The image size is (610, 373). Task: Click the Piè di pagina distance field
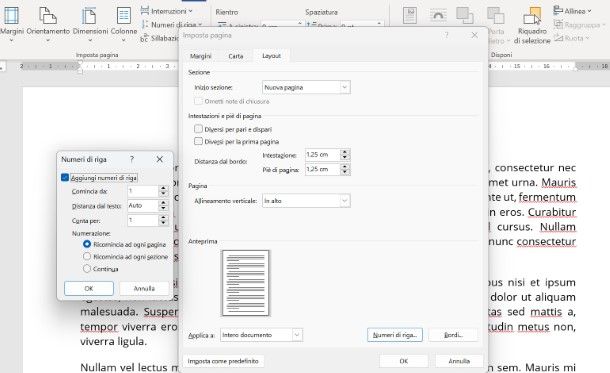[x=322, y=170]
